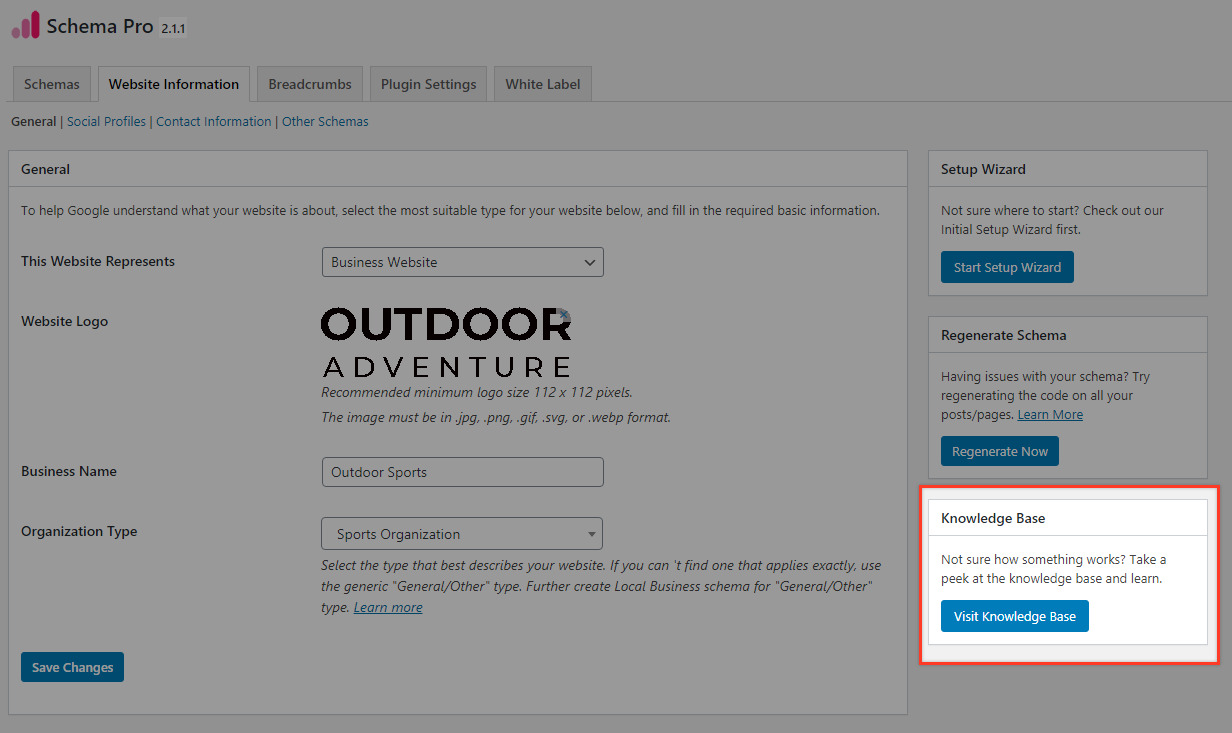This screenshot has height=733, width=1232.
Task: Open the Breadcrumbs tab
Action: click(309, 83)
